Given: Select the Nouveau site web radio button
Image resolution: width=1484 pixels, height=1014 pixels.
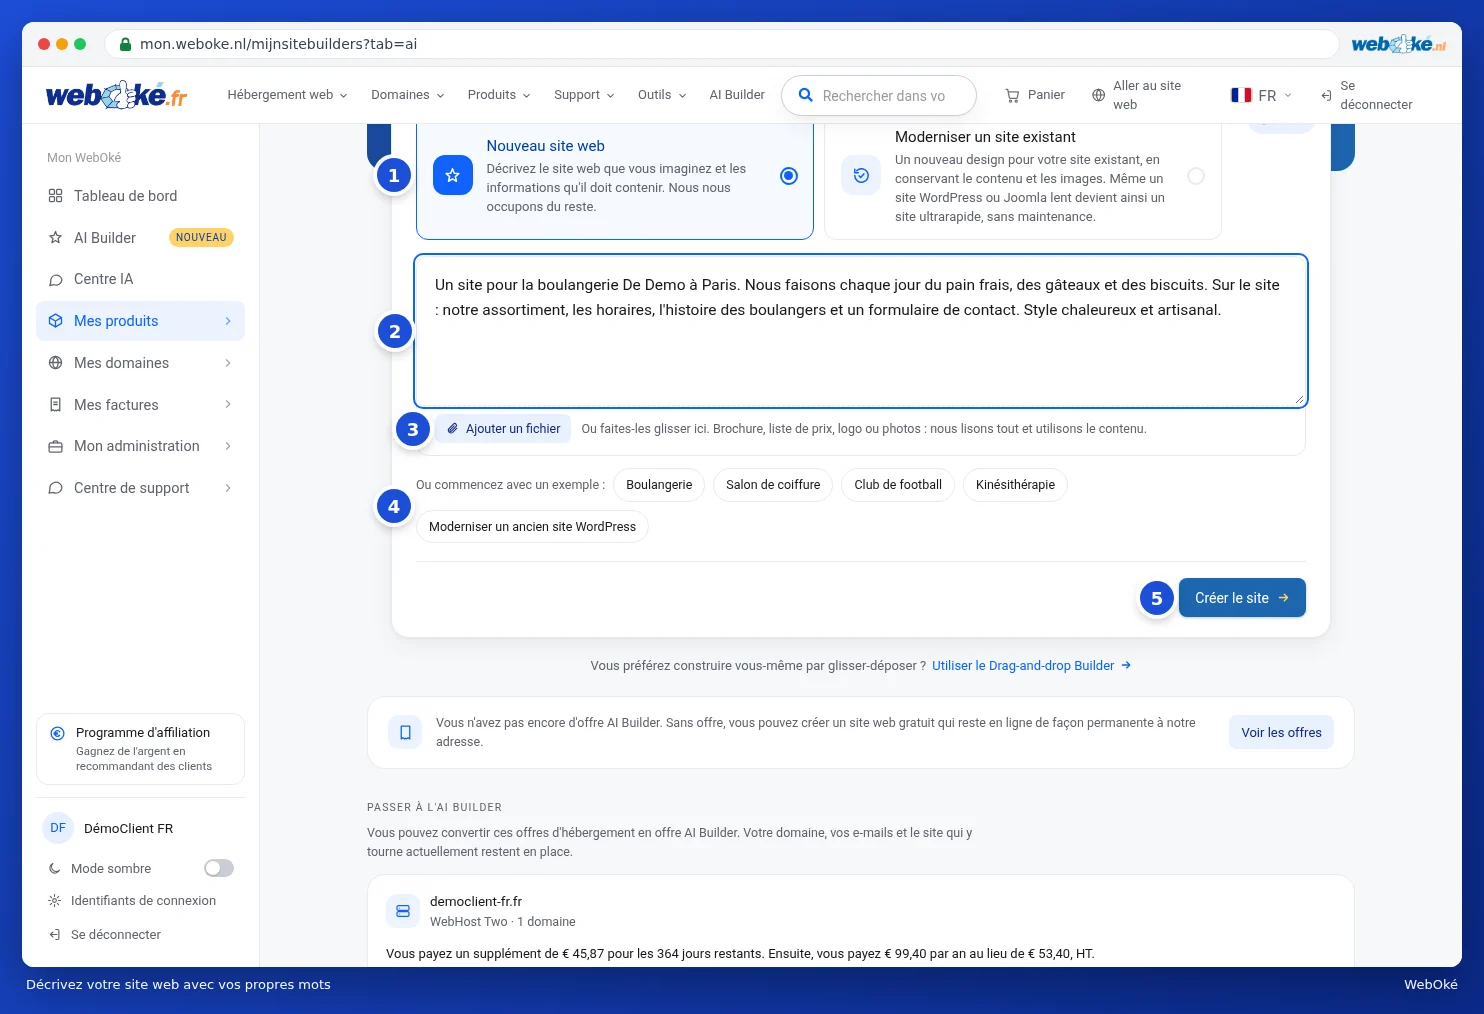Looking at the screenshot, I should click(x=789, y=176).
